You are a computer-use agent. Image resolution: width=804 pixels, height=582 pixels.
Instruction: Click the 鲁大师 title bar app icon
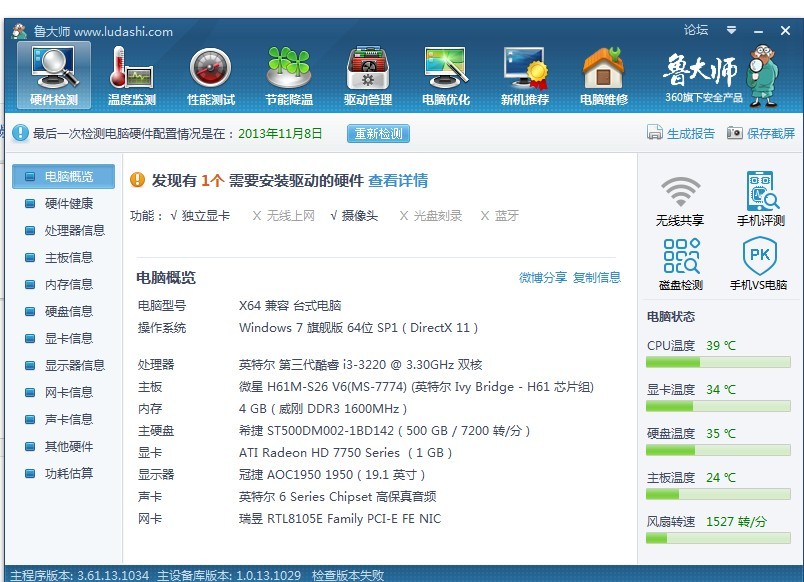(19, 31)
